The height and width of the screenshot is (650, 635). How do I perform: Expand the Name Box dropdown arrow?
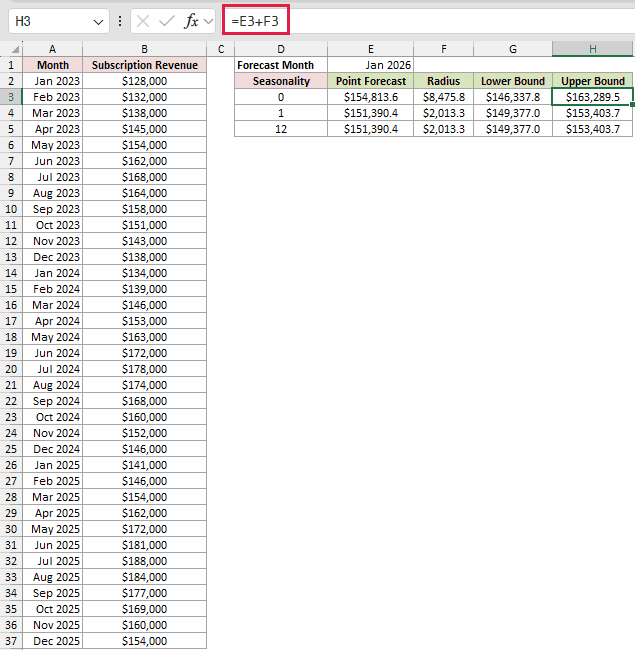click(x=98, y=22)
